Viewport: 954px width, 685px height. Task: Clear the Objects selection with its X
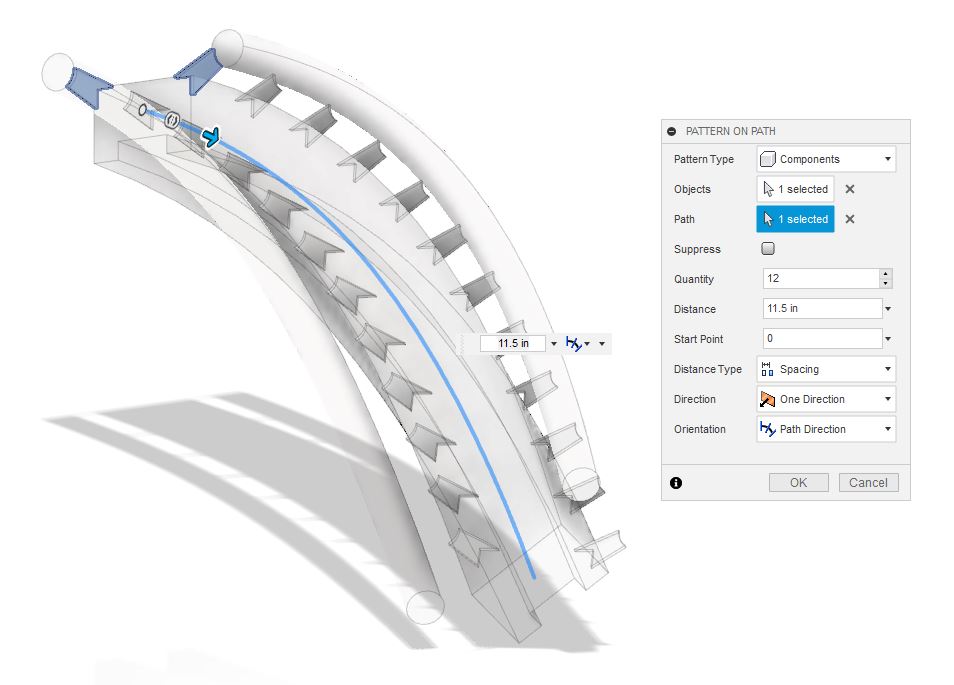coord(849,189)
